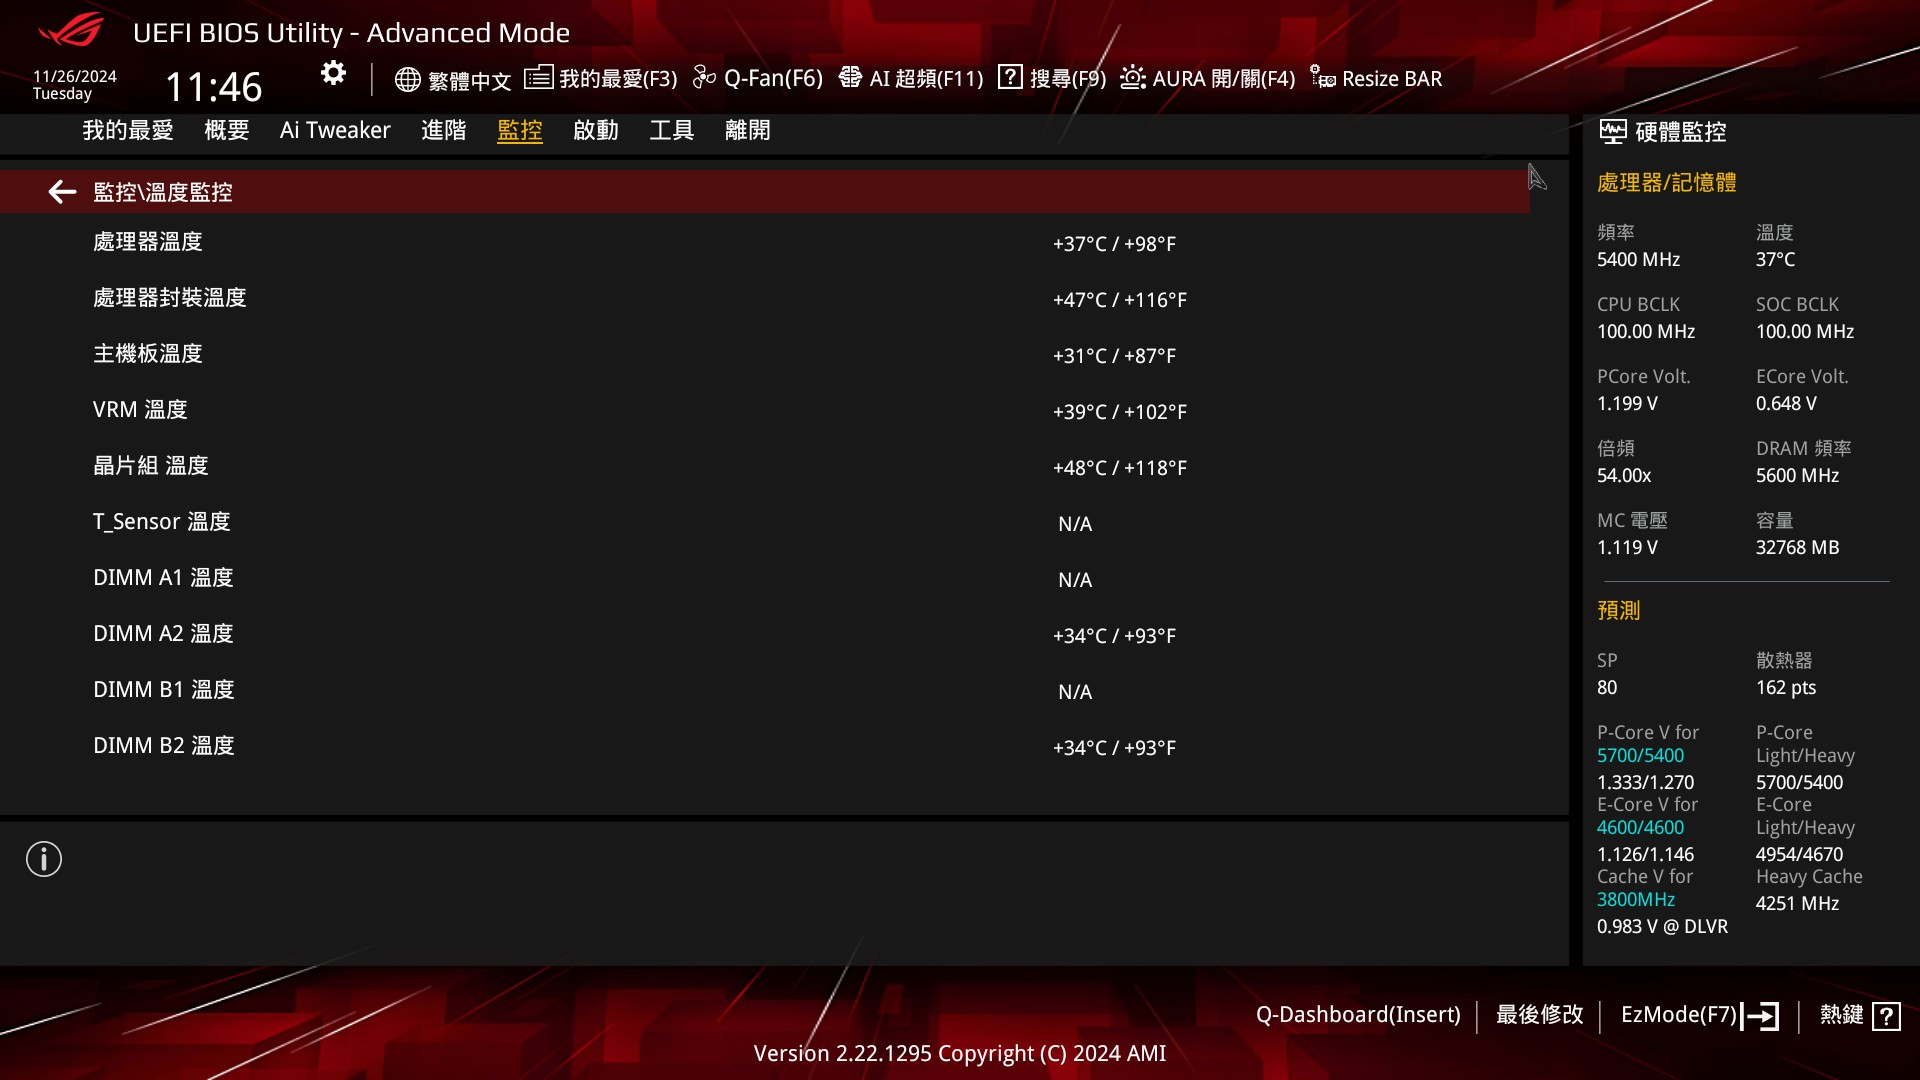
Task: Click 4600/4600 cyan E-Core link
Action: pos(1640,828)
